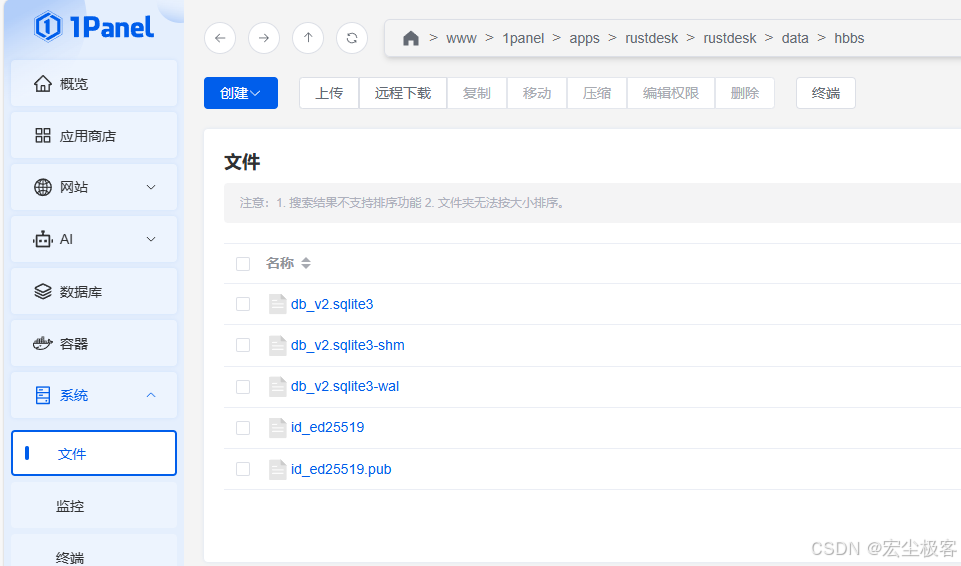Click file icon beside id_ed25519.pub
The image size is (961, 566).
(x=278, y=469)
